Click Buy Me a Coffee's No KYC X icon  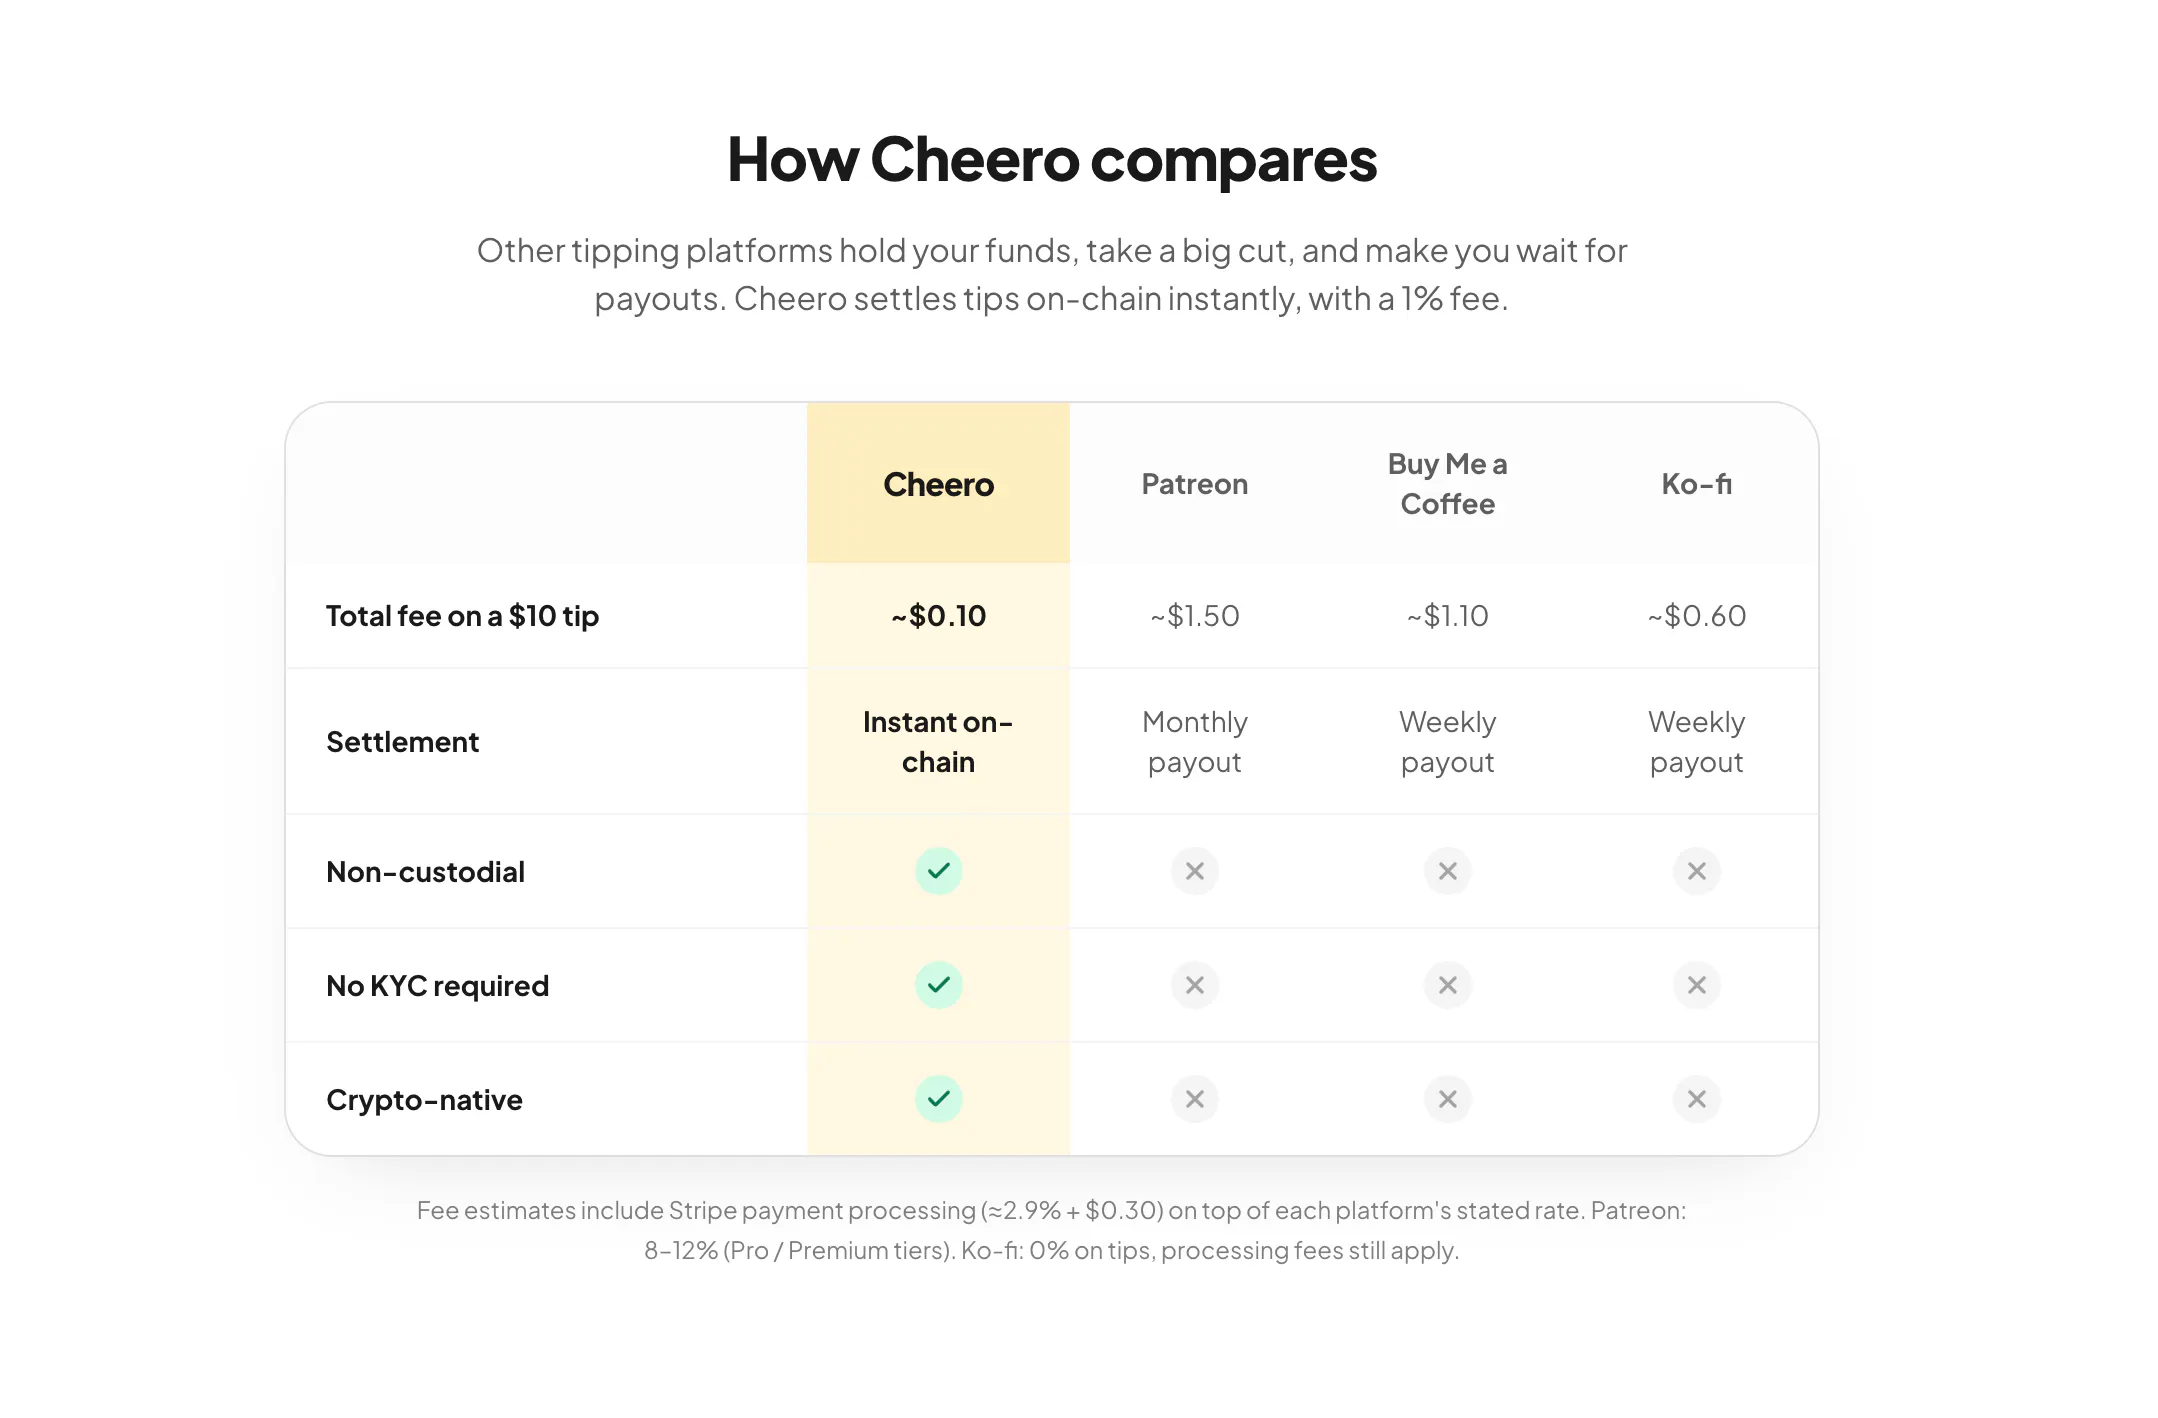1447,985
